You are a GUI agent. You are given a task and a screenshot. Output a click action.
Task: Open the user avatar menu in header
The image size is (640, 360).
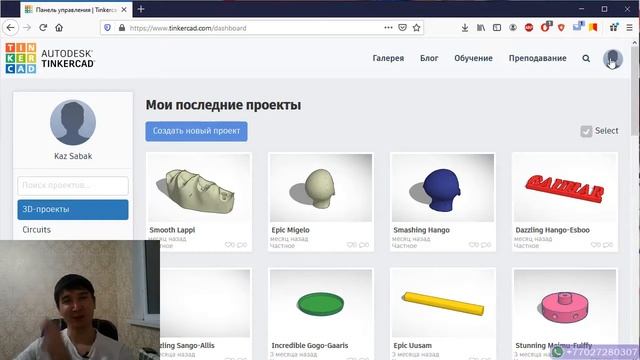[x=613, y=59]
